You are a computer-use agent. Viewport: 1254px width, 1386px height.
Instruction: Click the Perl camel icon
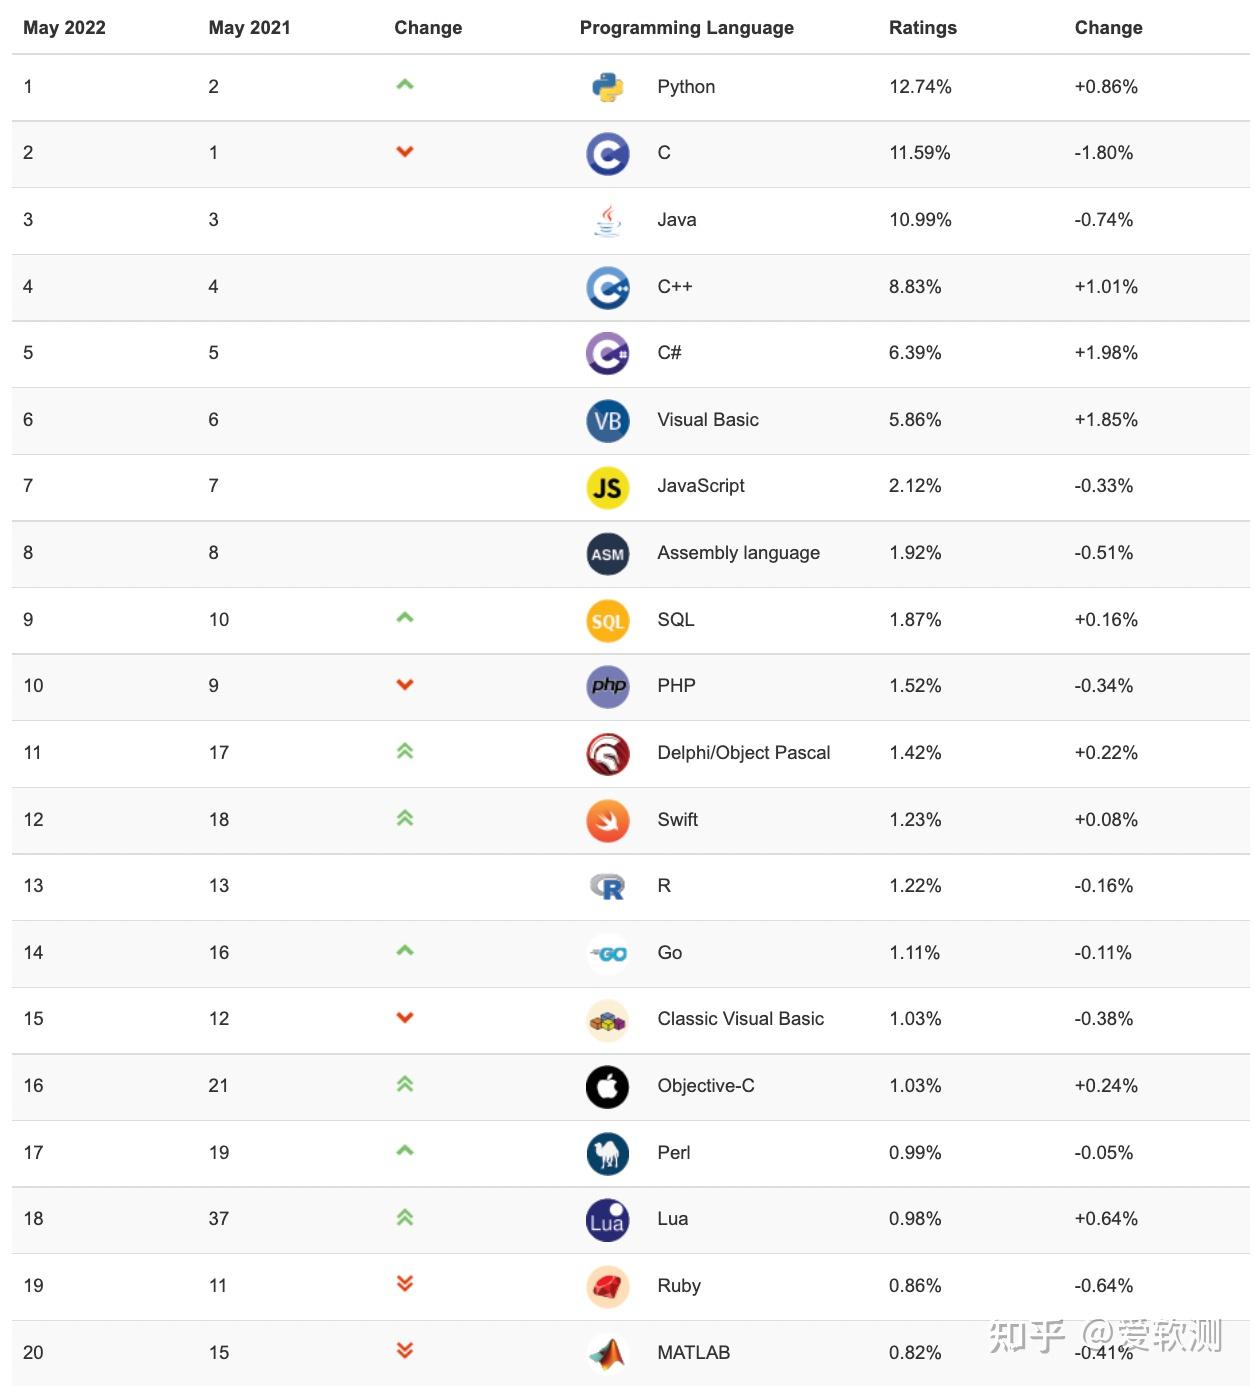(607, 1153)
